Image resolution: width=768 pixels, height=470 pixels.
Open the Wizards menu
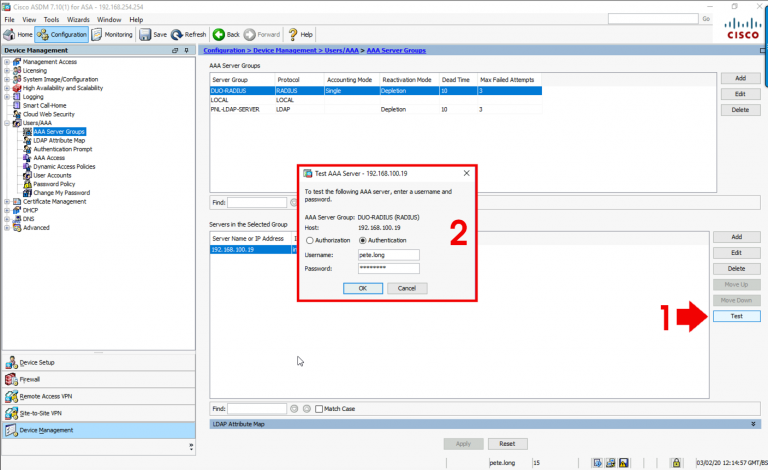coord(78,20)
